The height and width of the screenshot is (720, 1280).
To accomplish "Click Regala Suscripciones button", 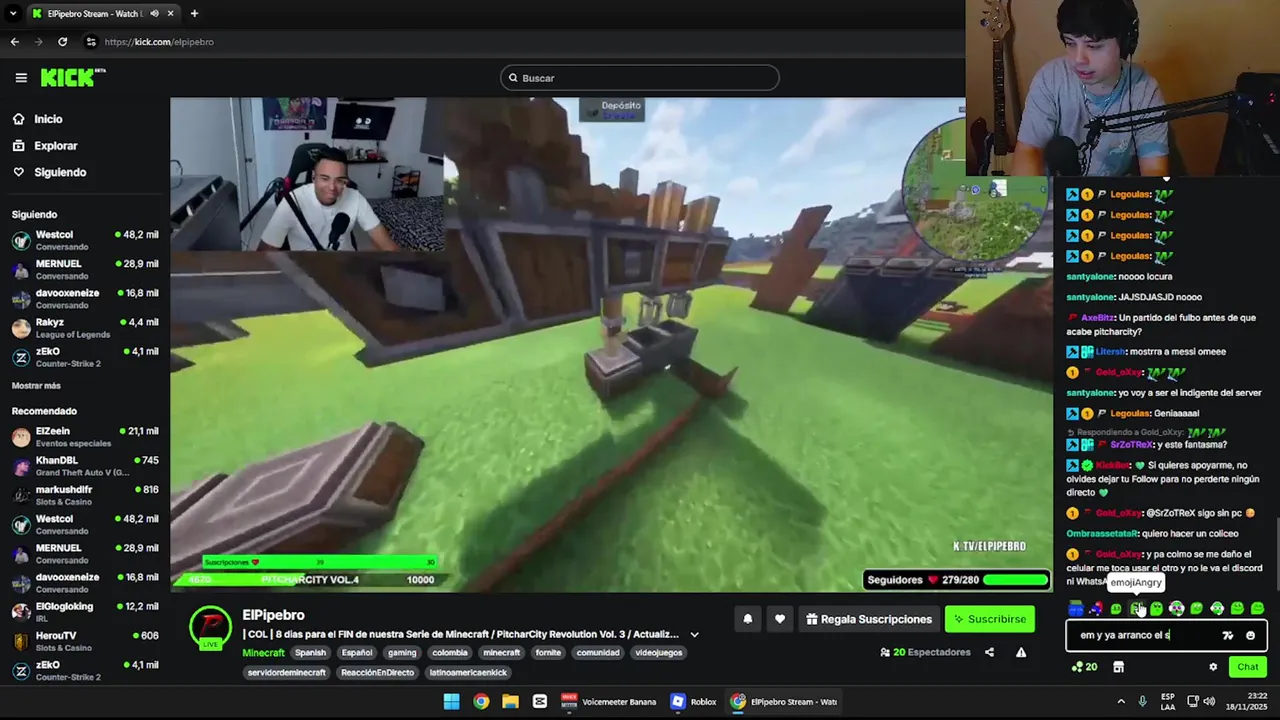I will click(869, 619).
